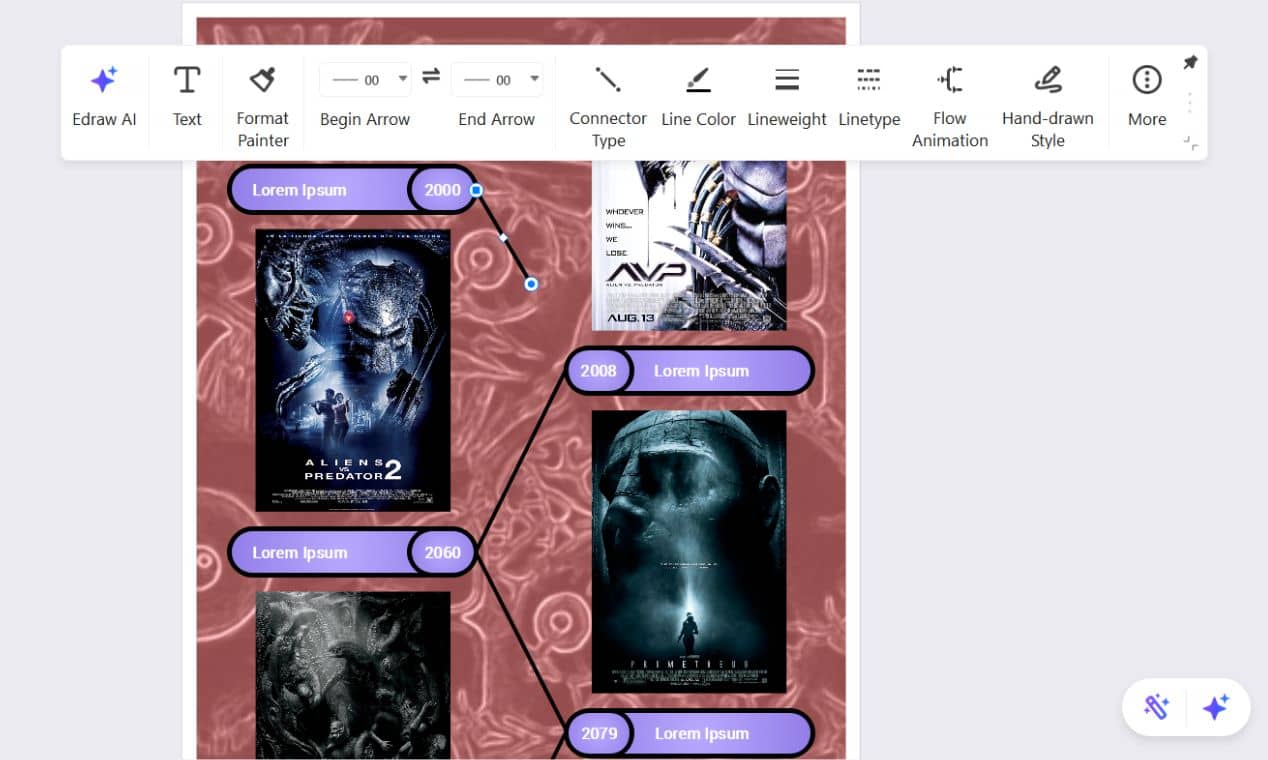Collapse the floating toolbar using corner icon
The image size is (1268, 760).
point(1190,143)
